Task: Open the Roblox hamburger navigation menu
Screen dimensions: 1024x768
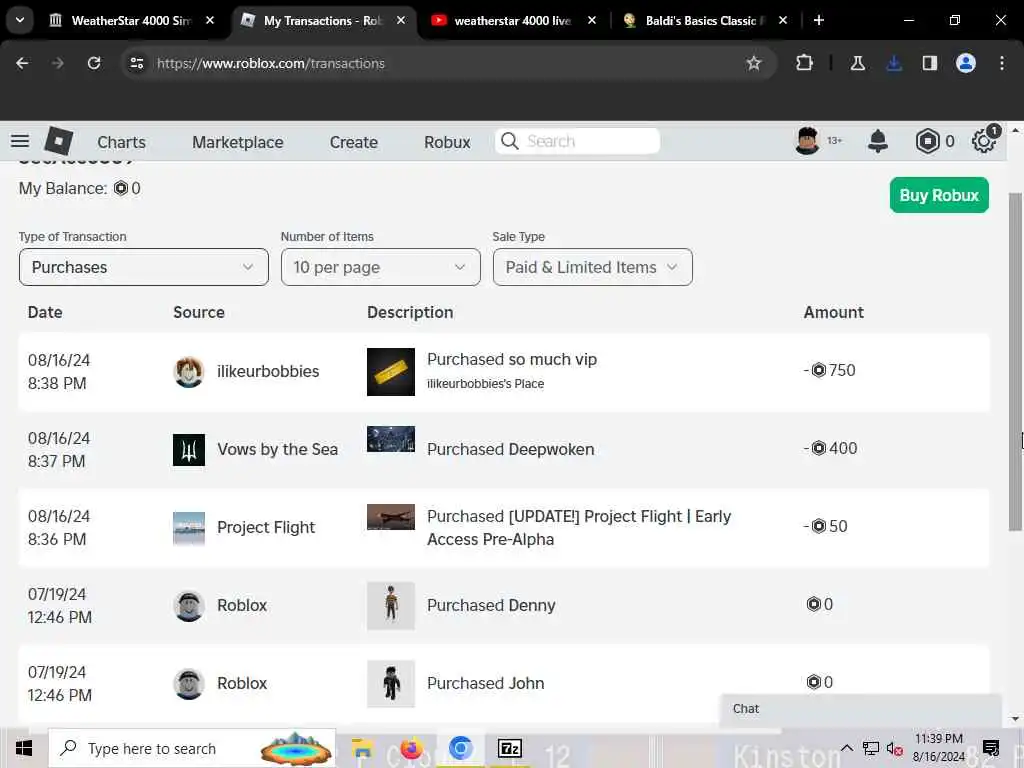Action: click(x=20, y=141)
